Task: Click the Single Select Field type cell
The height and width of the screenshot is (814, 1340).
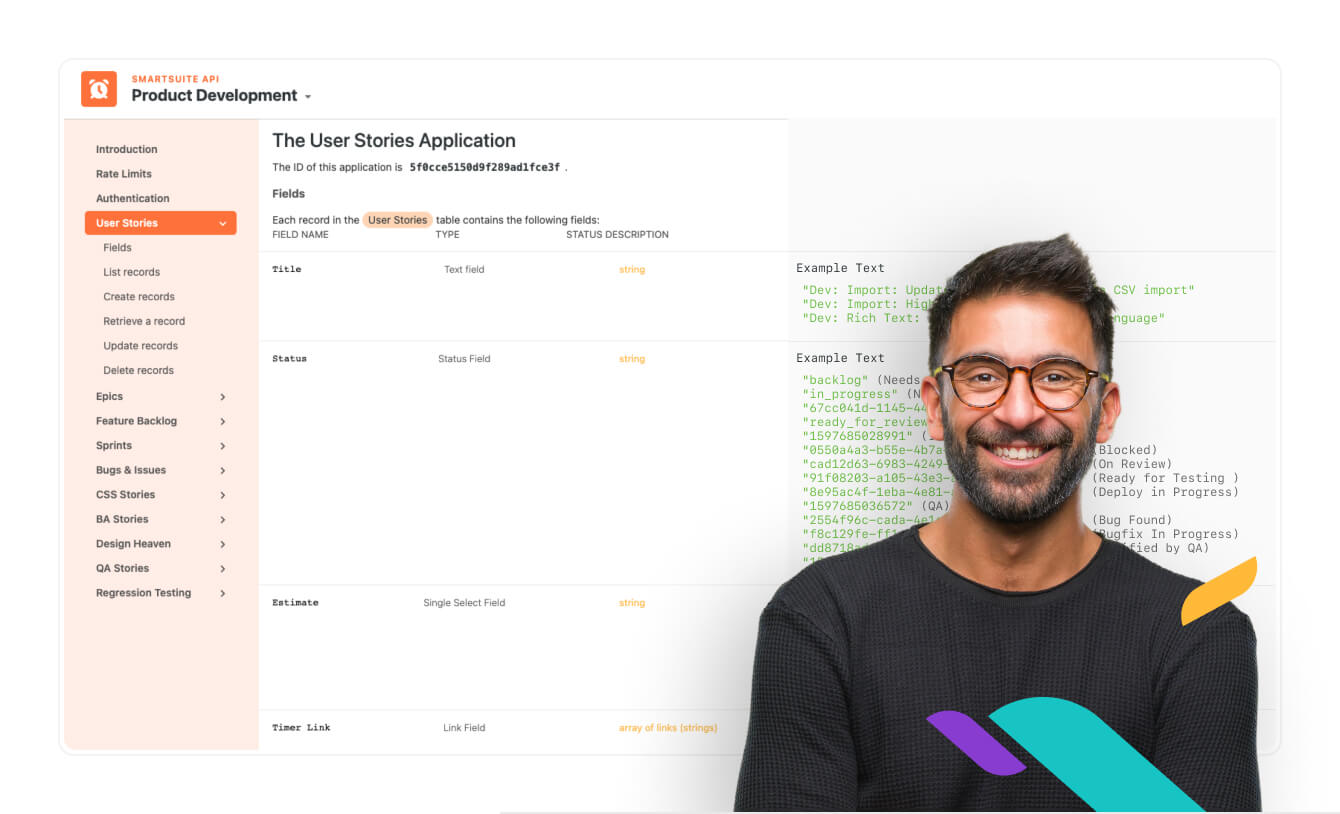Action: (x=464, y=603)
